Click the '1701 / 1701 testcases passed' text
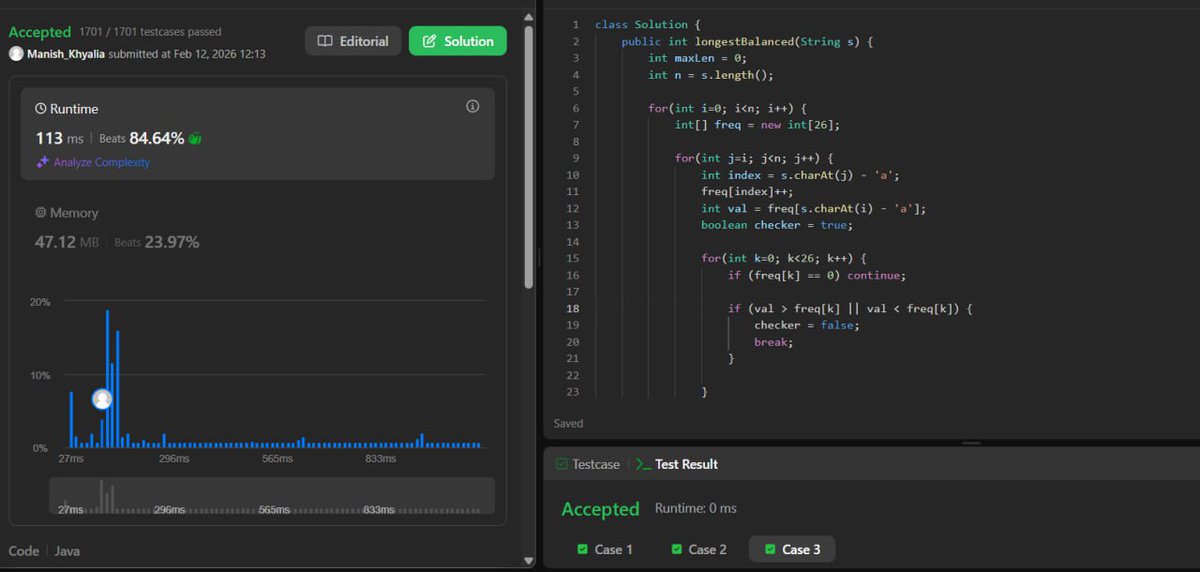Viewport: 1200px width, 572px height. (x=150, y=32)
